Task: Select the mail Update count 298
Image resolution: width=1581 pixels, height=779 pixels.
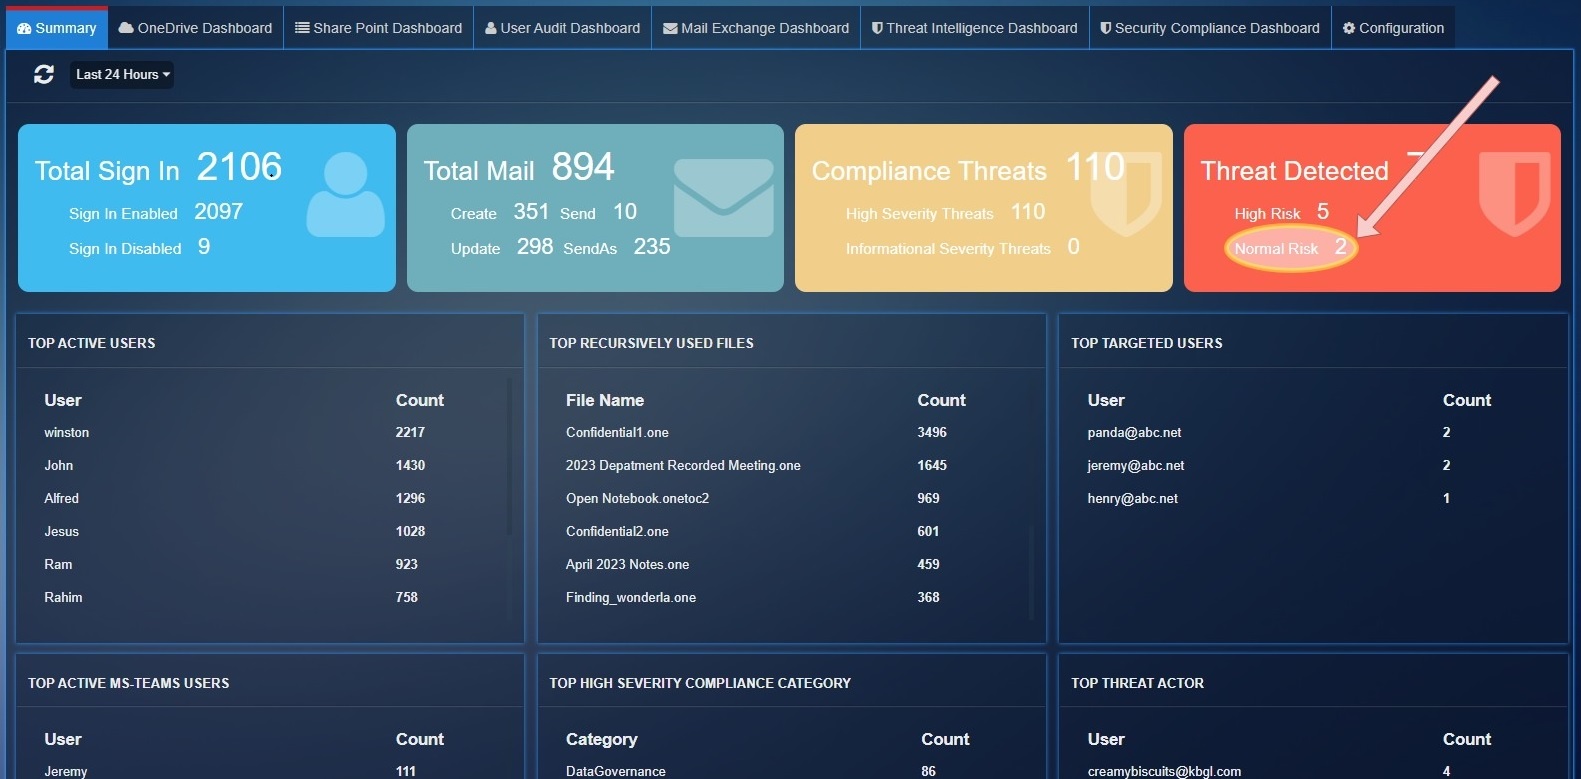Action: coord(535,247)
